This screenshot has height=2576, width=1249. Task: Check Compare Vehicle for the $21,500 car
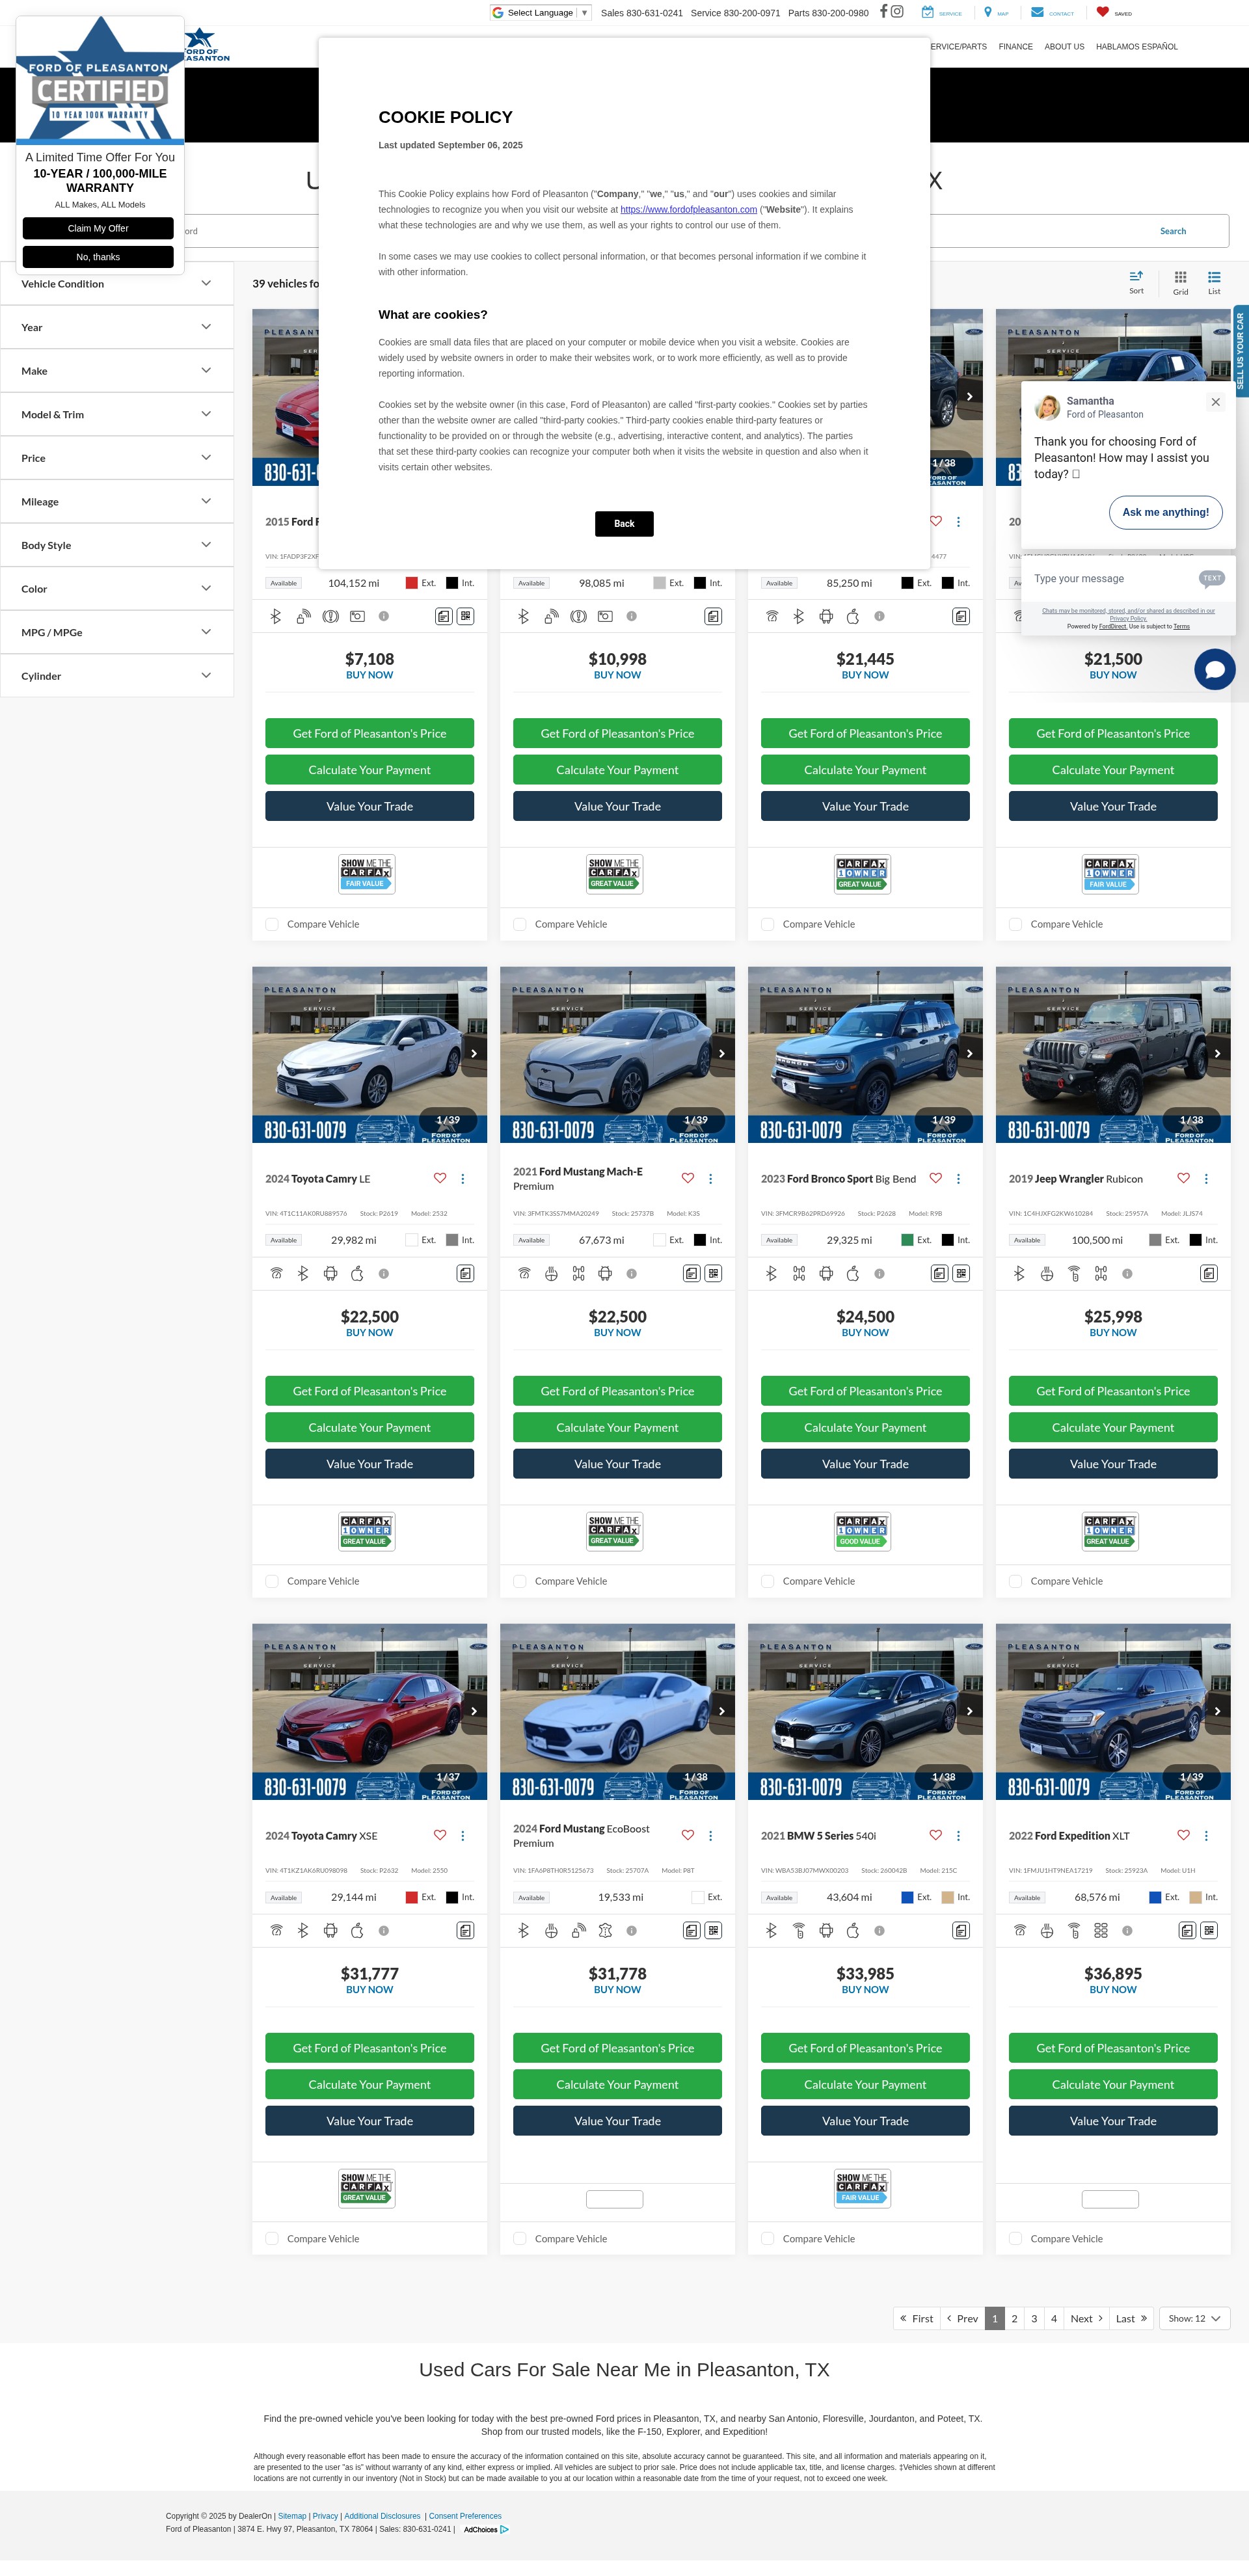[1016, 924]
